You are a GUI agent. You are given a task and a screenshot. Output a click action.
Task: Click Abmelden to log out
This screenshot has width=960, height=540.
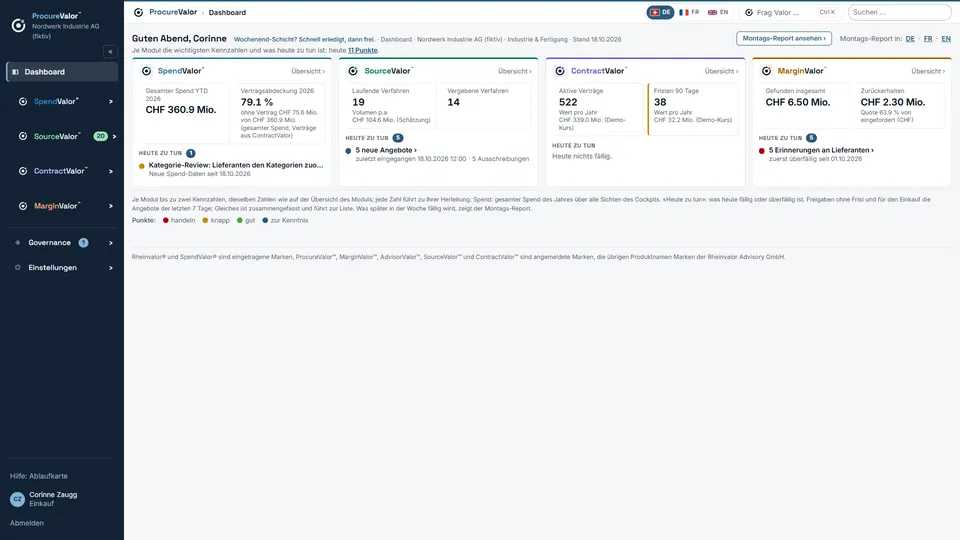coord(26,523)
